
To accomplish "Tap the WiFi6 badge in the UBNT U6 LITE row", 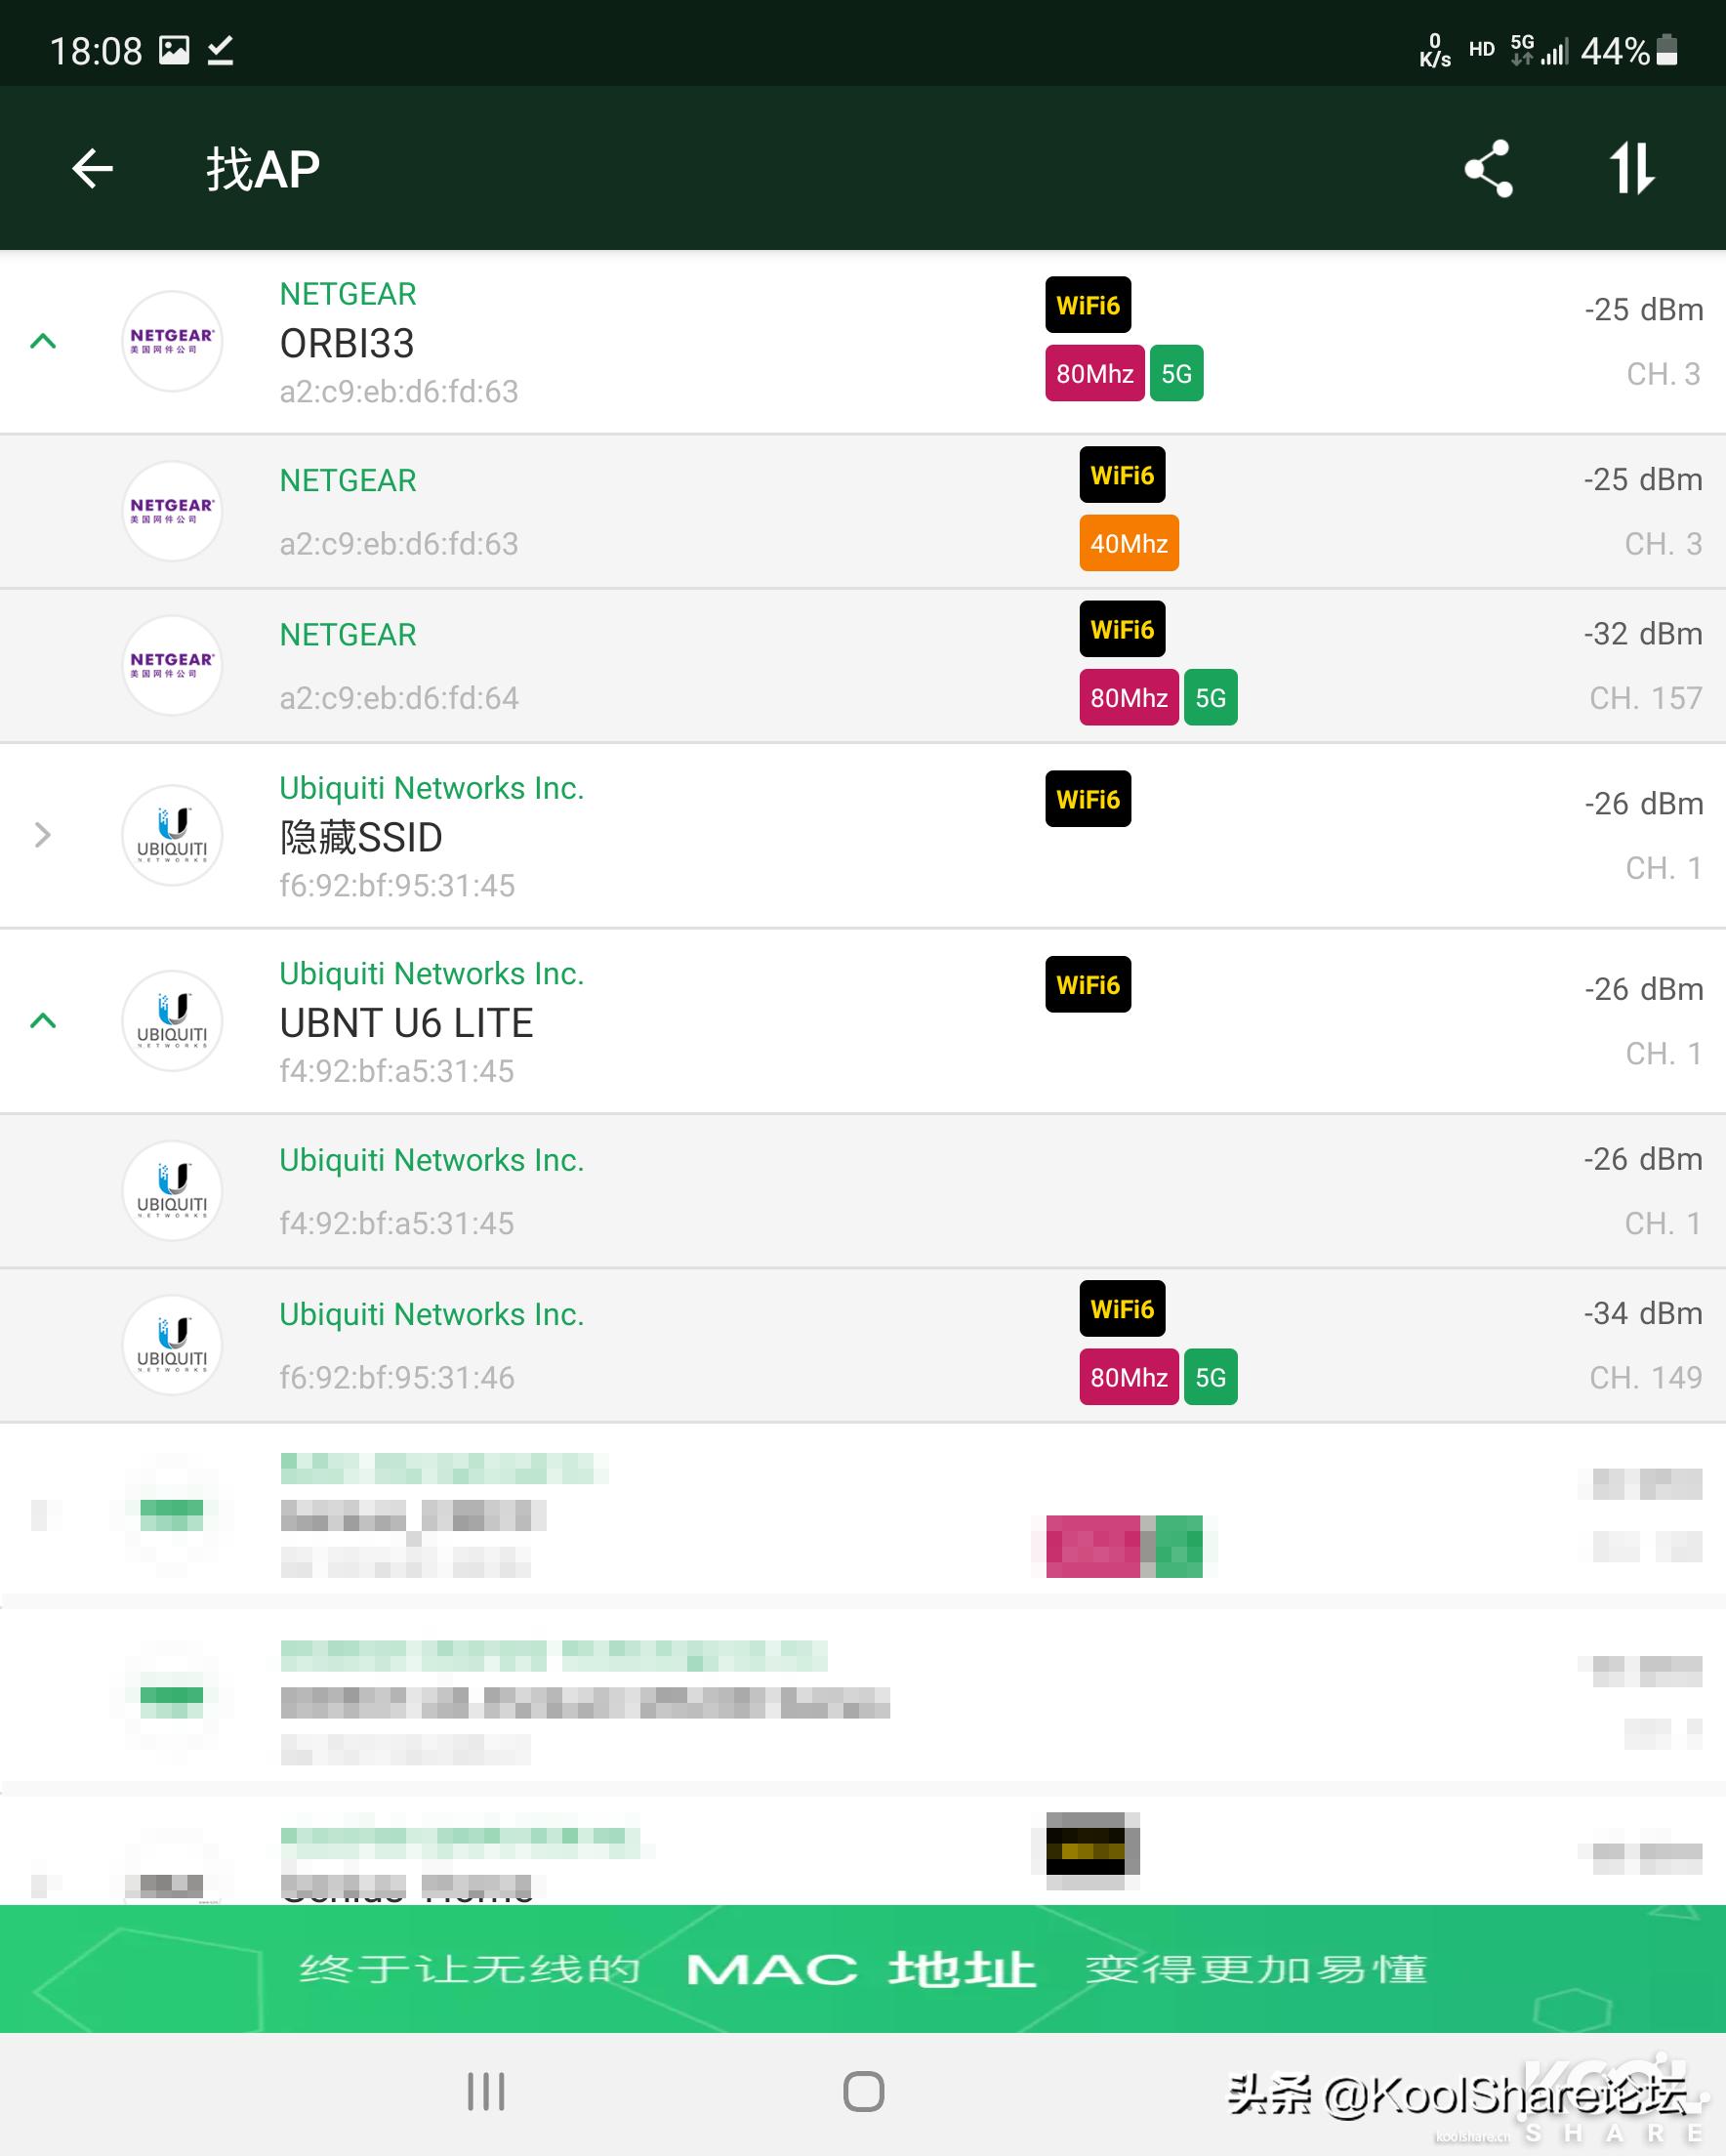I will 1088,985.
